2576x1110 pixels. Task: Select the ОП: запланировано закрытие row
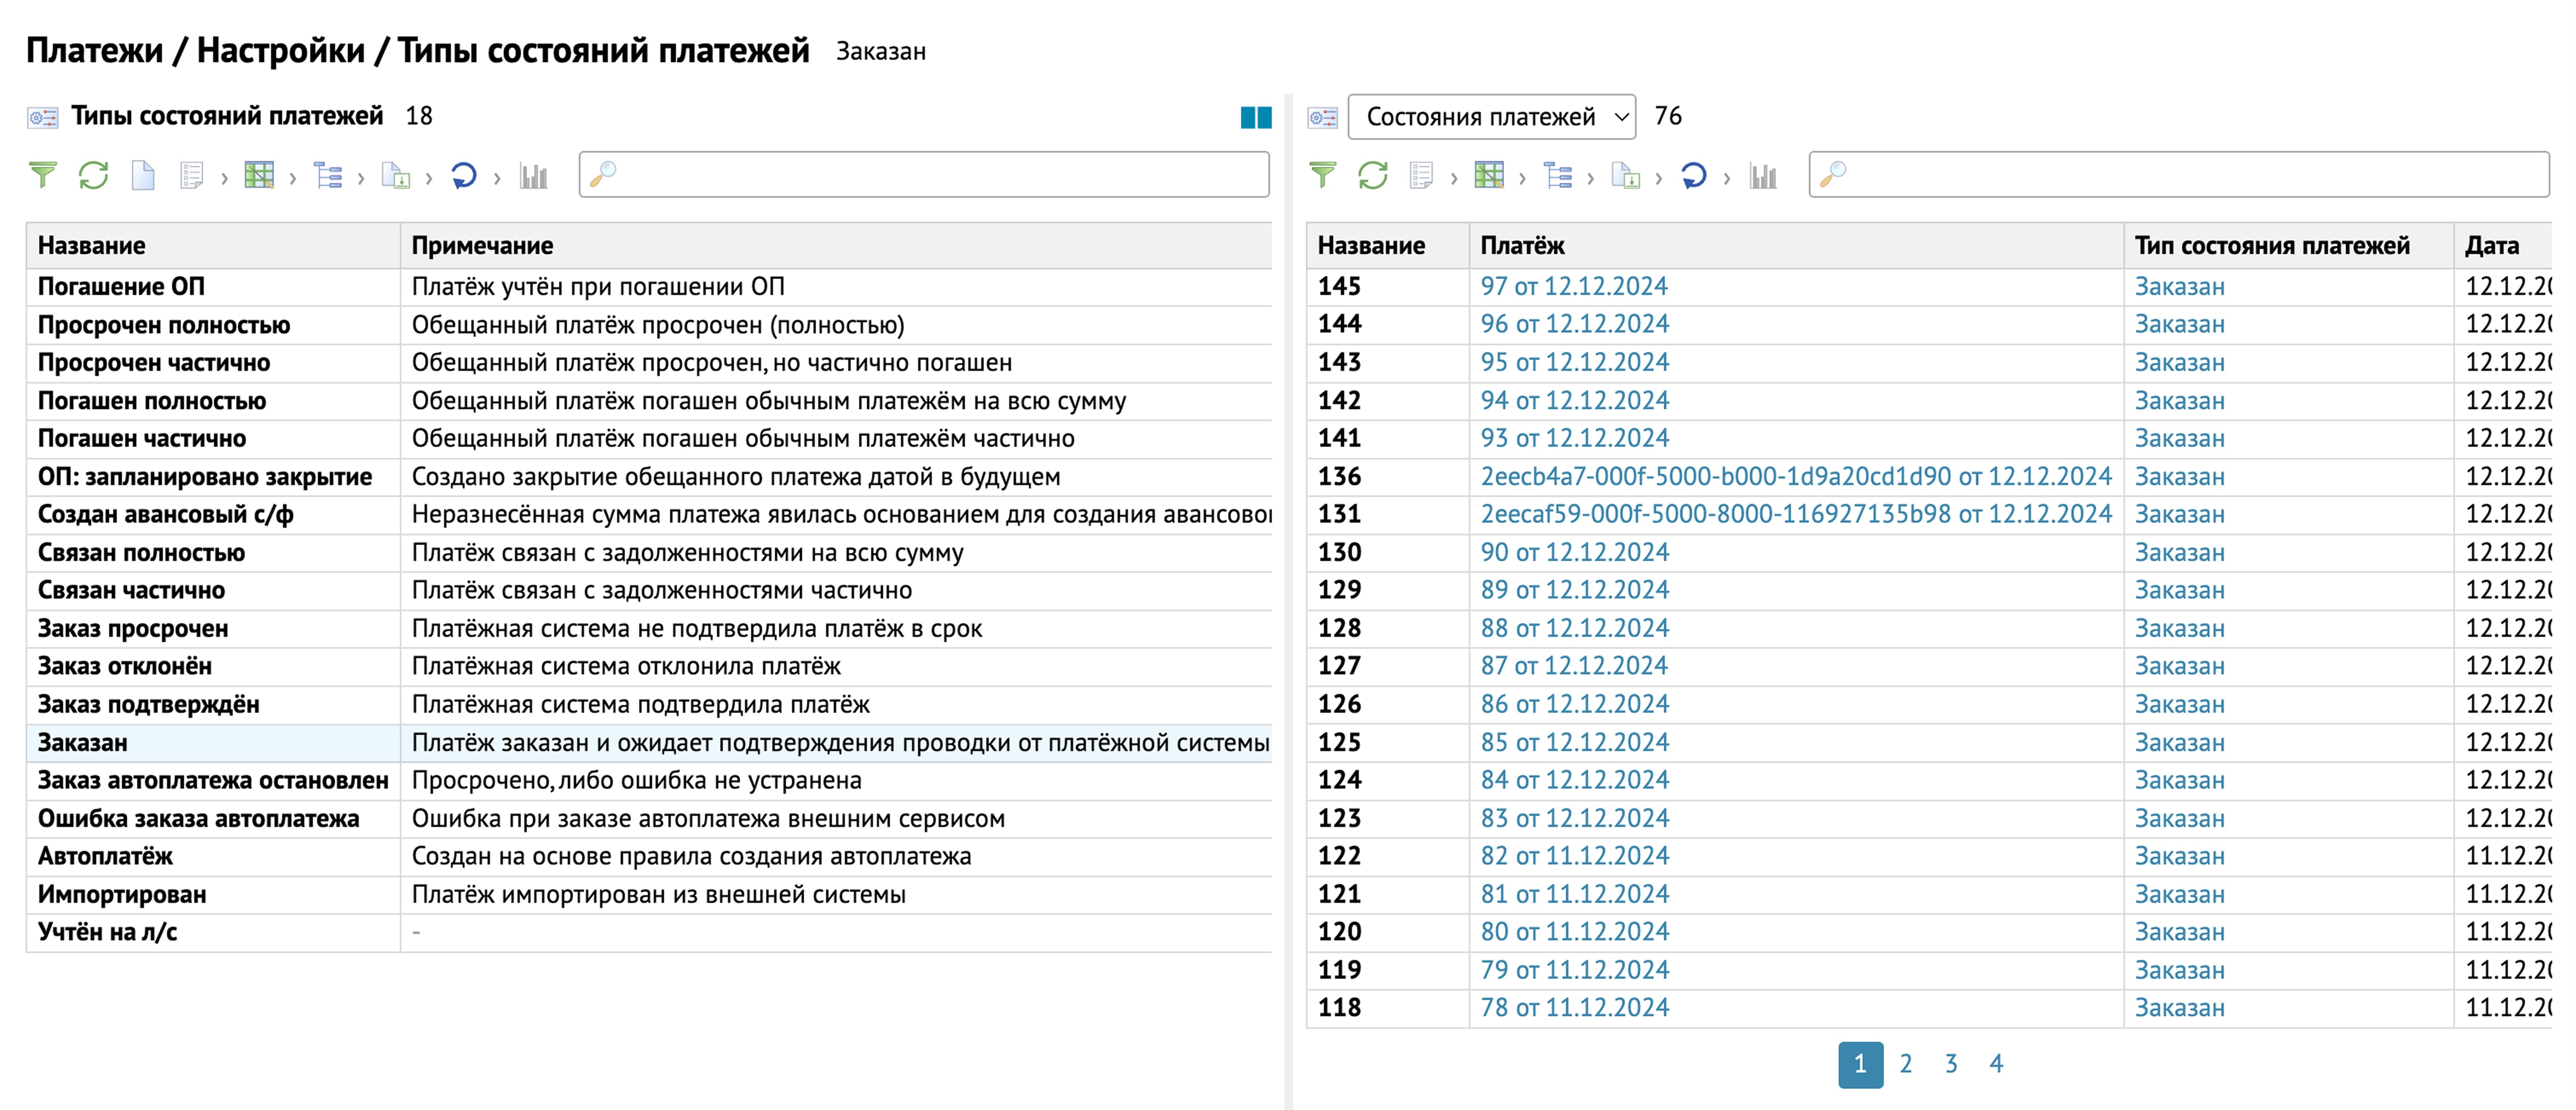(x=649, y=477)
